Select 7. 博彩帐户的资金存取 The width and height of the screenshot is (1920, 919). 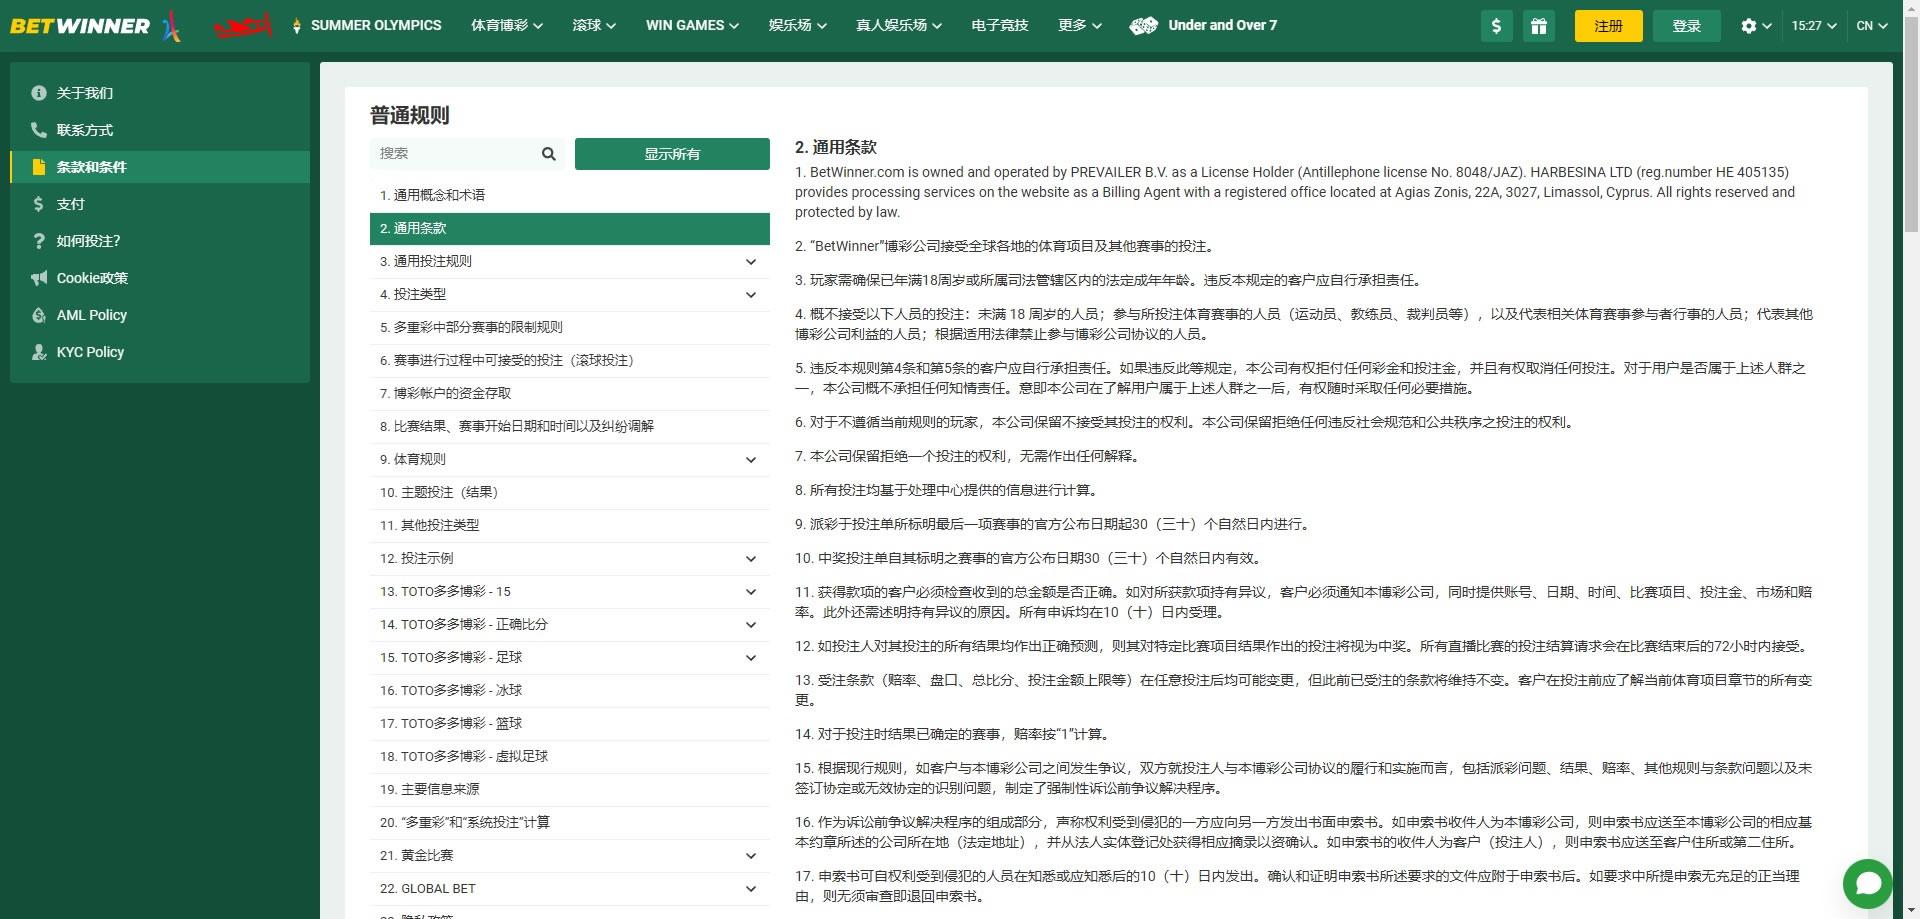(x=570, y=393)
